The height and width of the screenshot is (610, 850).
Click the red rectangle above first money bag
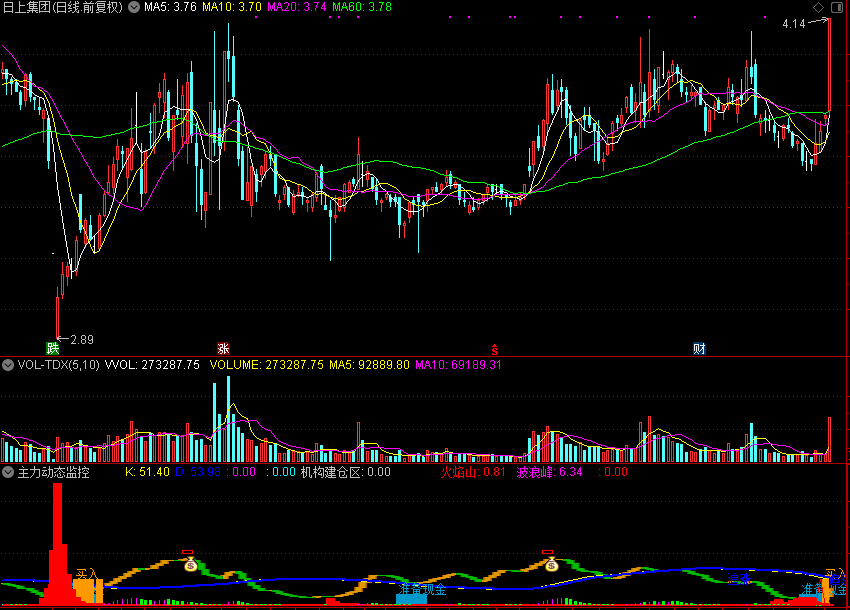pos(188,553)
